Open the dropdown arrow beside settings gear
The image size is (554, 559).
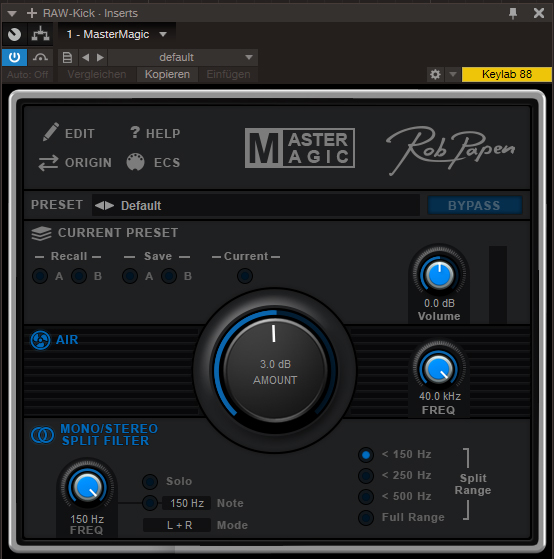tap(453, 75)
